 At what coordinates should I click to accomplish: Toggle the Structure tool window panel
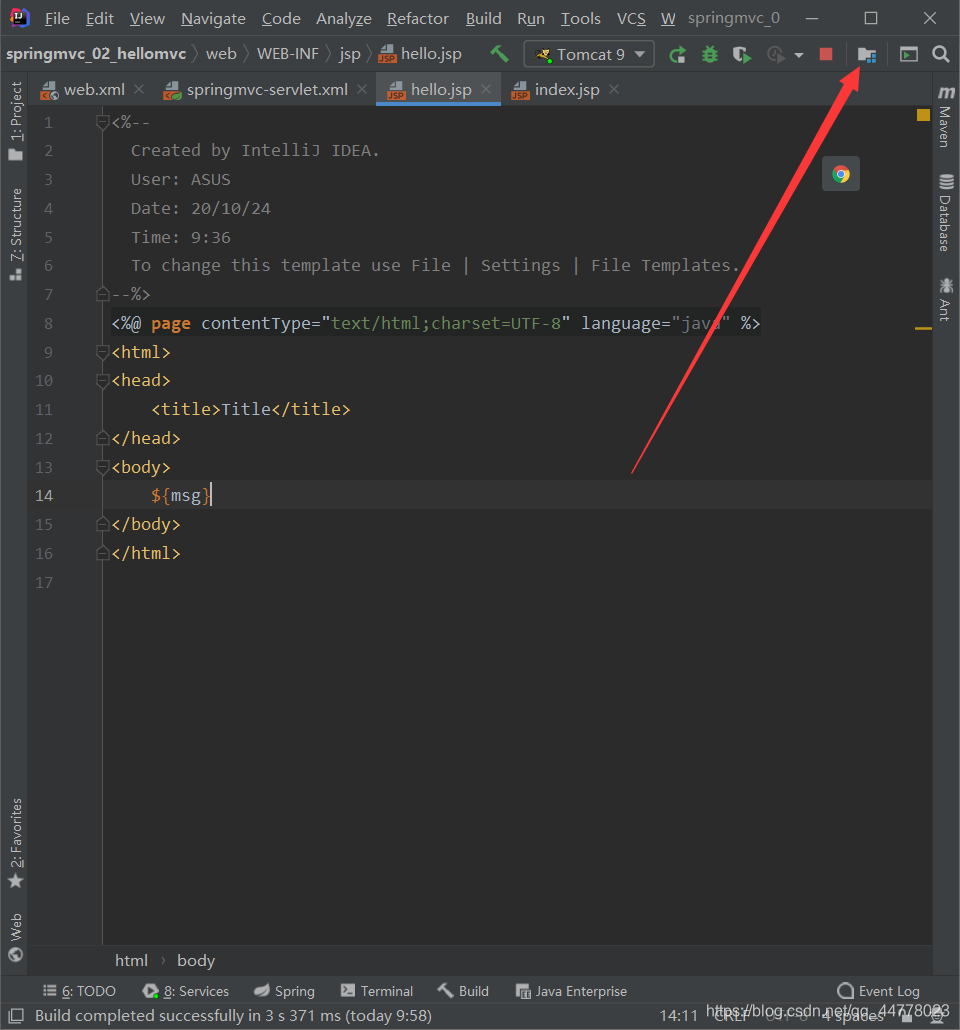point(16,235)
